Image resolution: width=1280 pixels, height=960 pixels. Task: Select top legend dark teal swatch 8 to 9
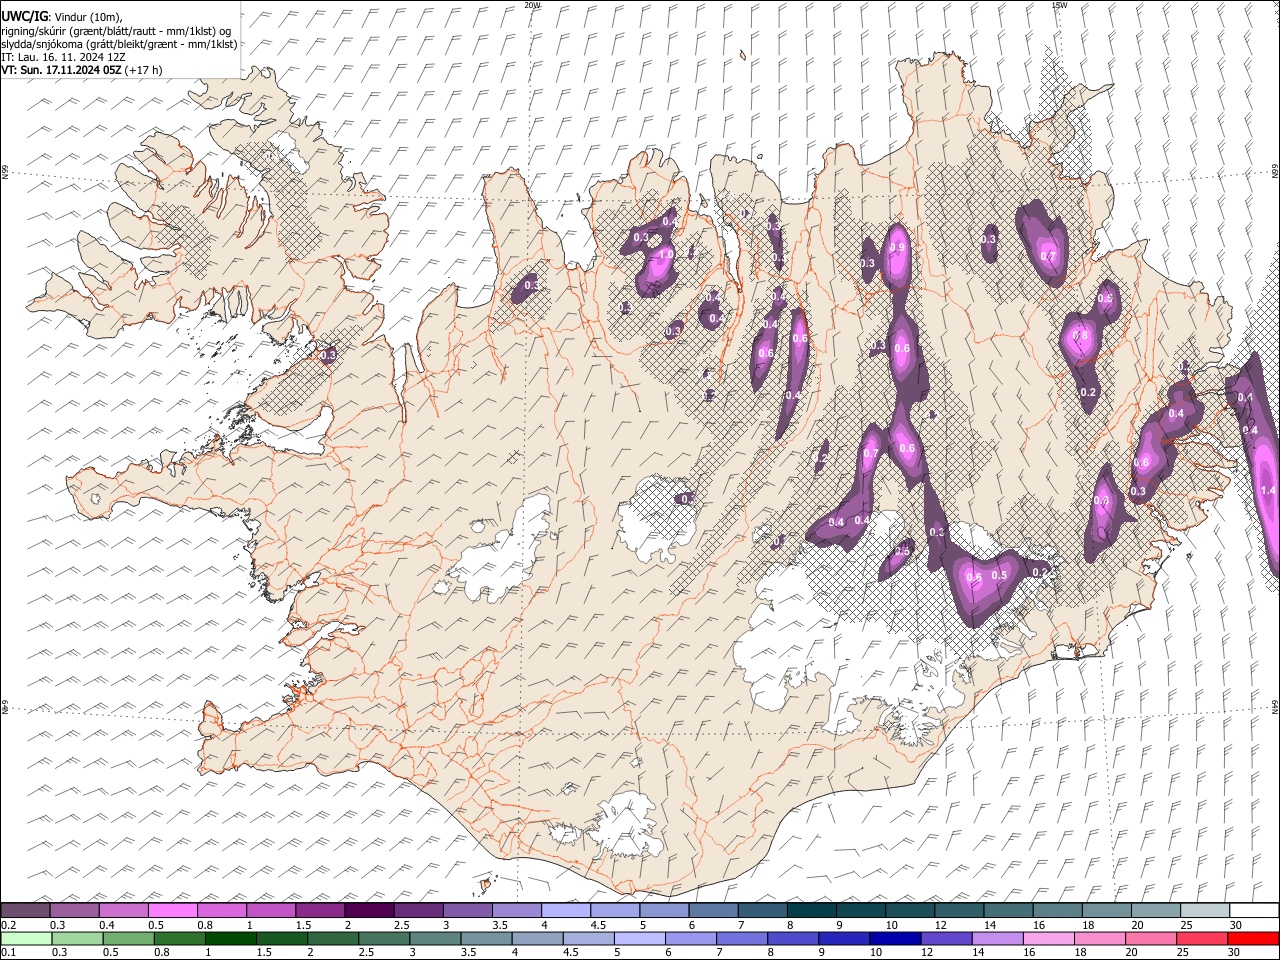[x=812, y=910]
